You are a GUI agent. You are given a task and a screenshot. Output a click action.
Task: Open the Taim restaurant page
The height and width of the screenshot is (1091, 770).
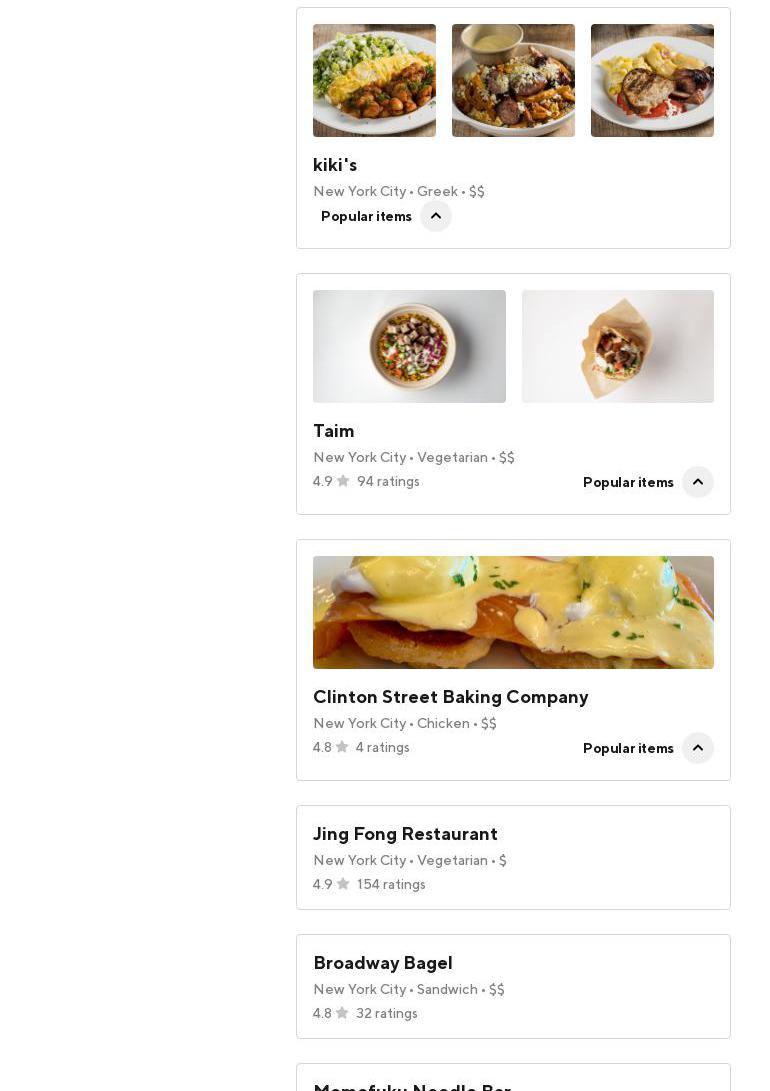pos(334,431)
